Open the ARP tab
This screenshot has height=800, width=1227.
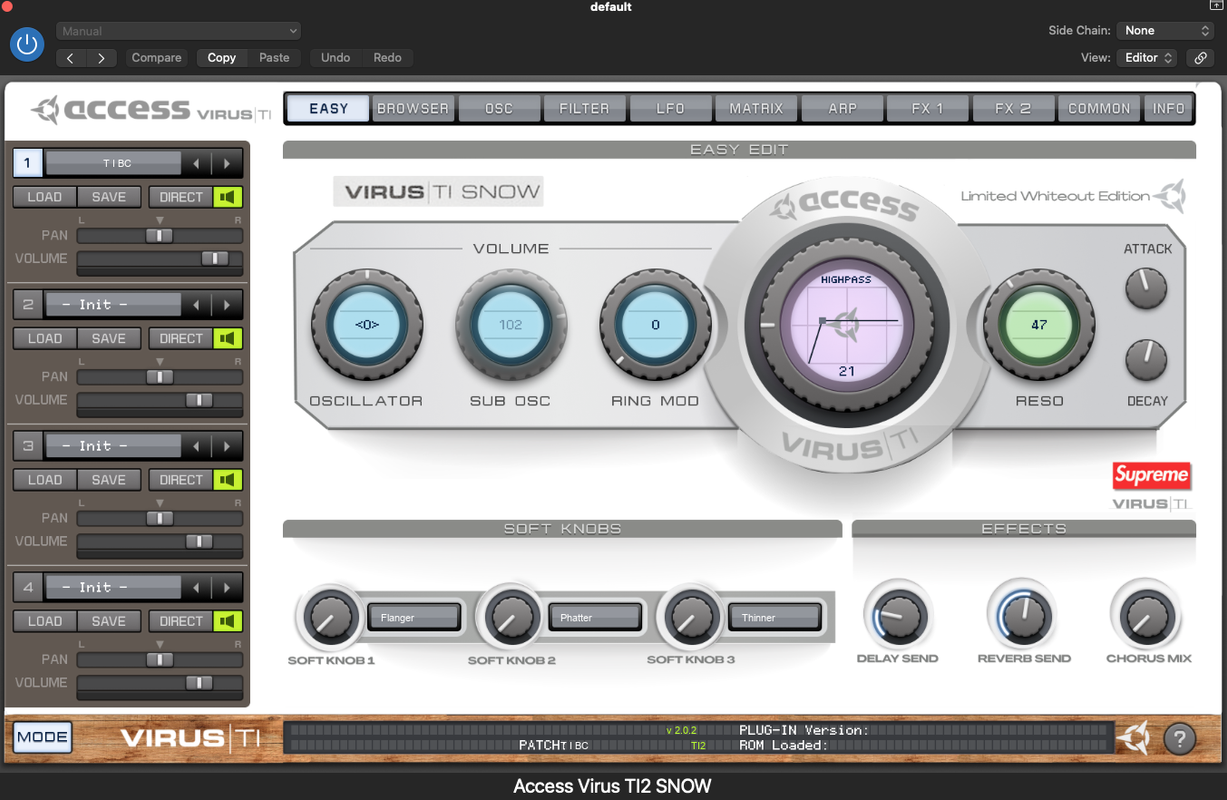(842, 108)
